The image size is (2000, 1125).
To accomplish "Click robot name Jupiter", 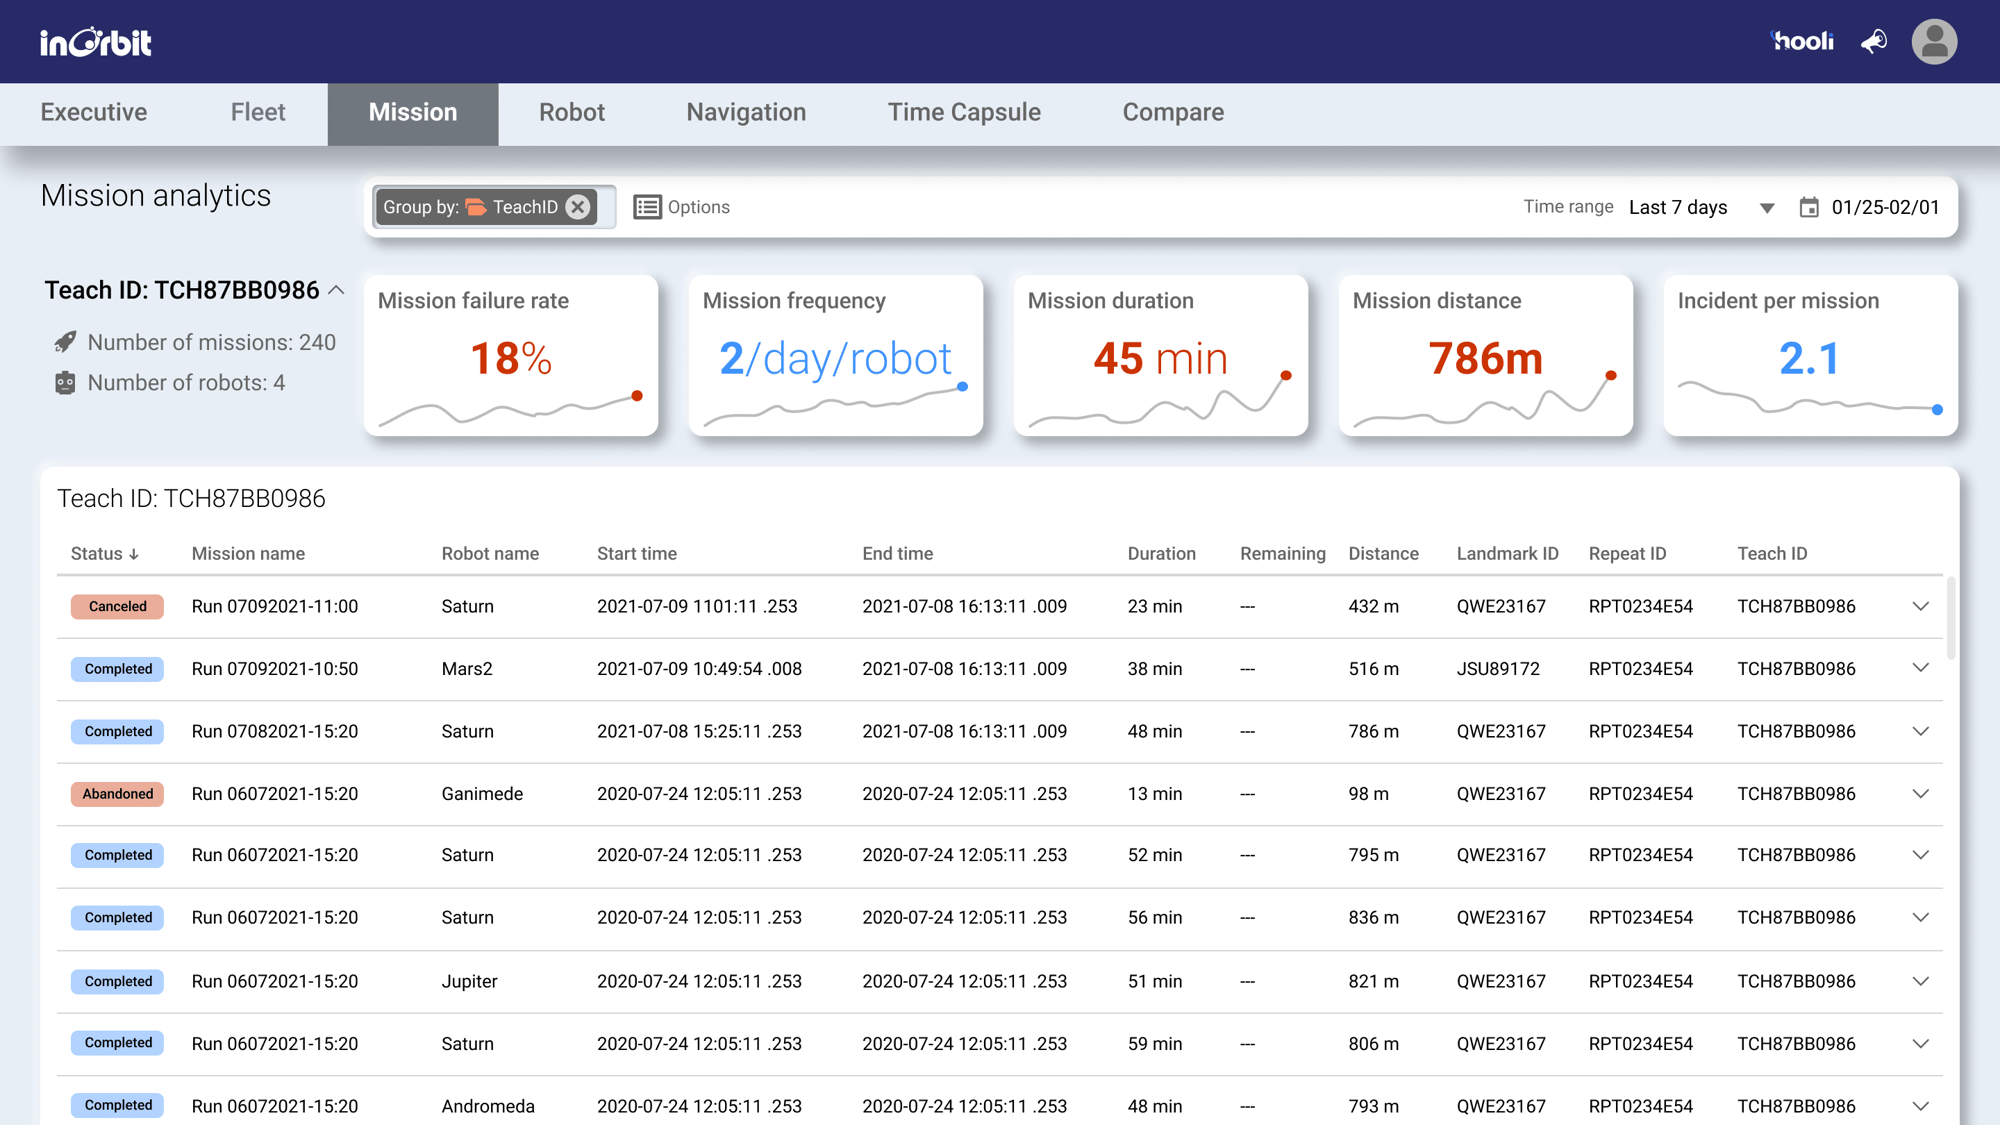I will 469,981.
